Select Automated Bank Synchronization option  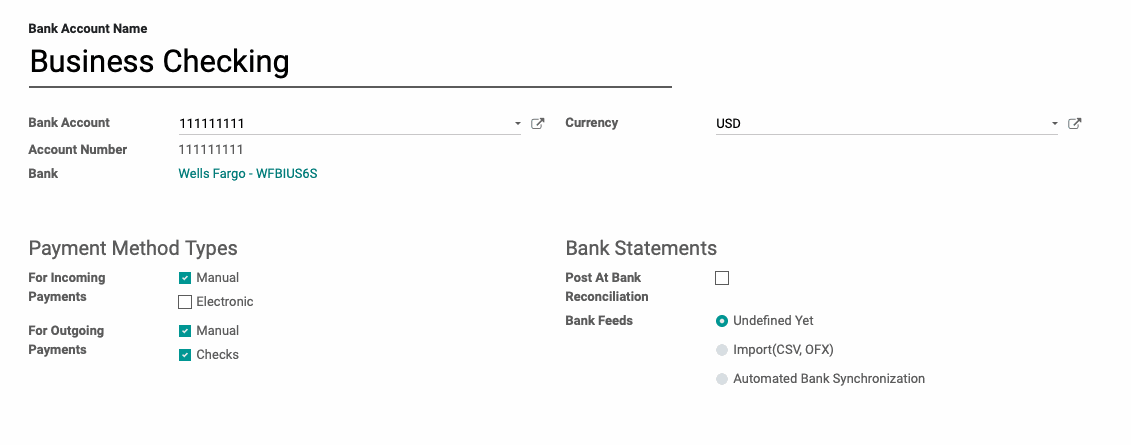(722, 379)
